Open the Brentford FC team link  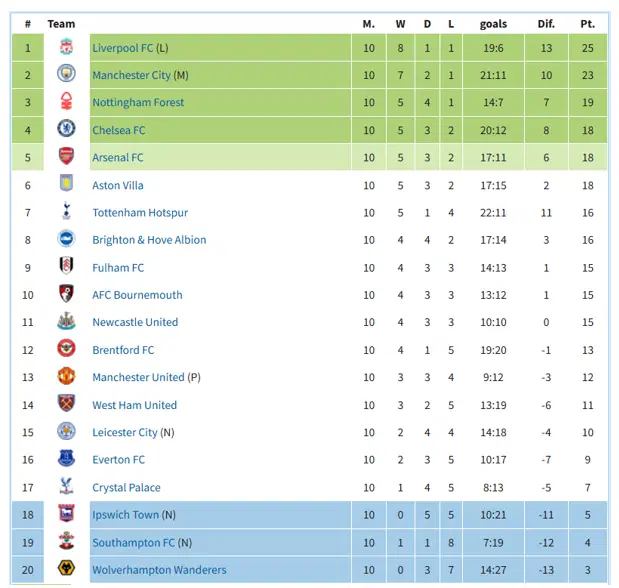(123, 350)
